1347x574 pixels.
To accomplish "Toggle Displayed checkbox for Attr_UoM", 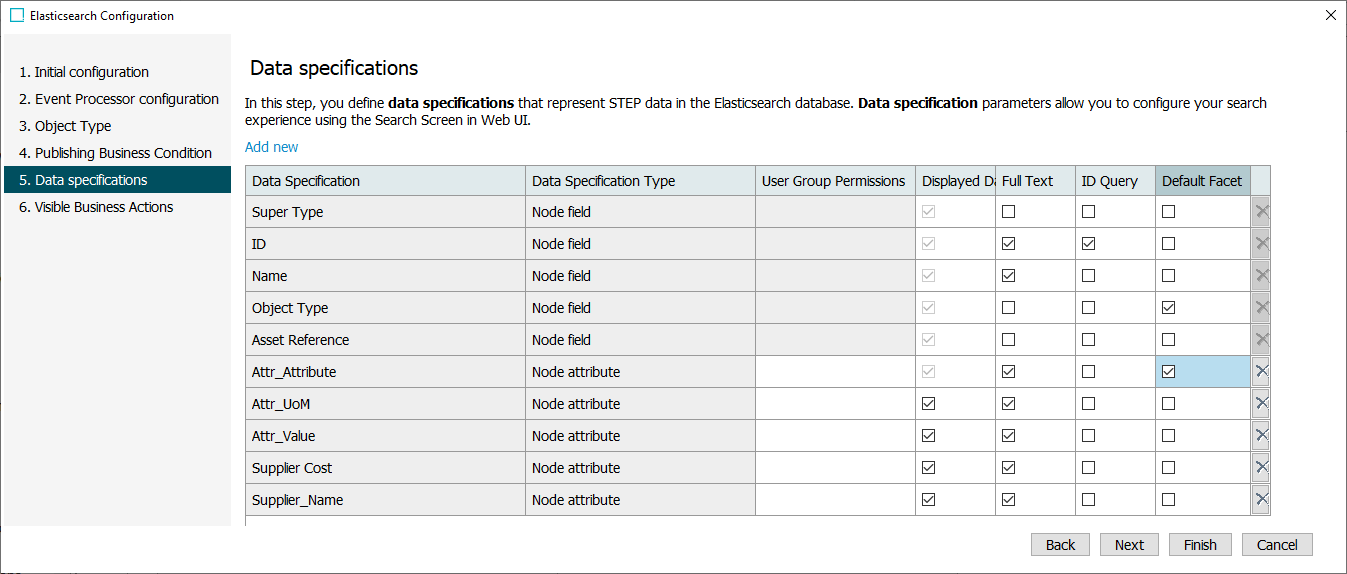I will [x=928, y=404].
